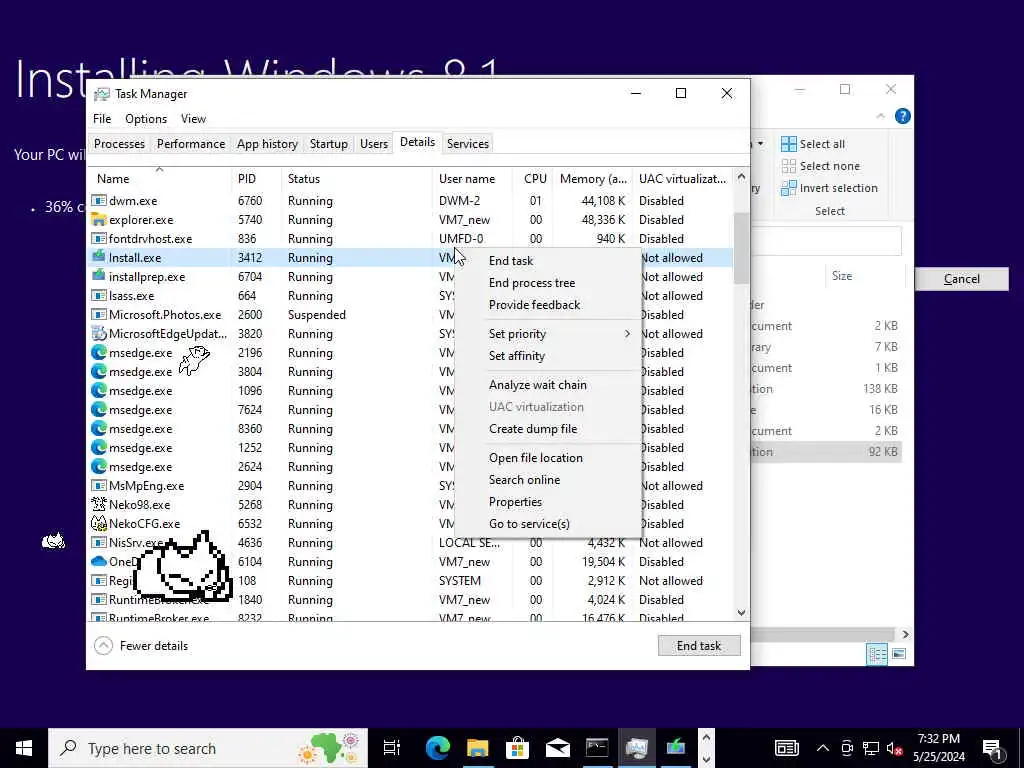This screenshot has height=768, width=1024.
Task: Show hidden system tray icons
Action: click(x=823, y=748)
